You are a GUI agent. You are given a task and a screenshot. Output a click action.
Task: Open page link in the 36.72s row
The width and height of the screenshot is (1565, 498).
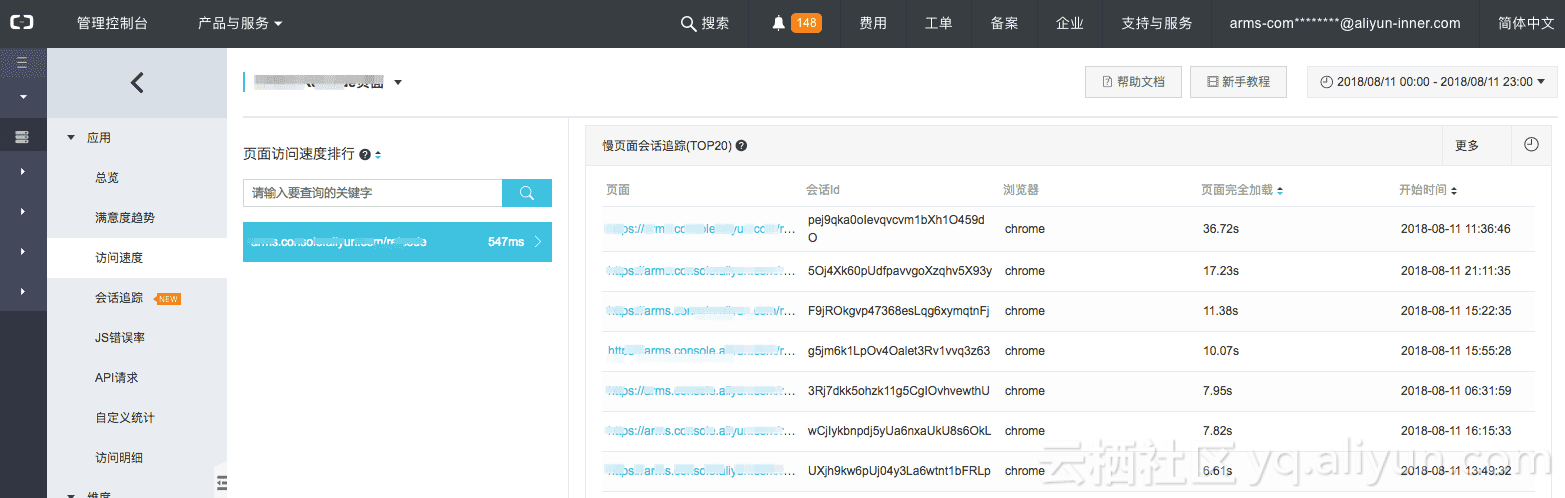click(x=701, y=229)
